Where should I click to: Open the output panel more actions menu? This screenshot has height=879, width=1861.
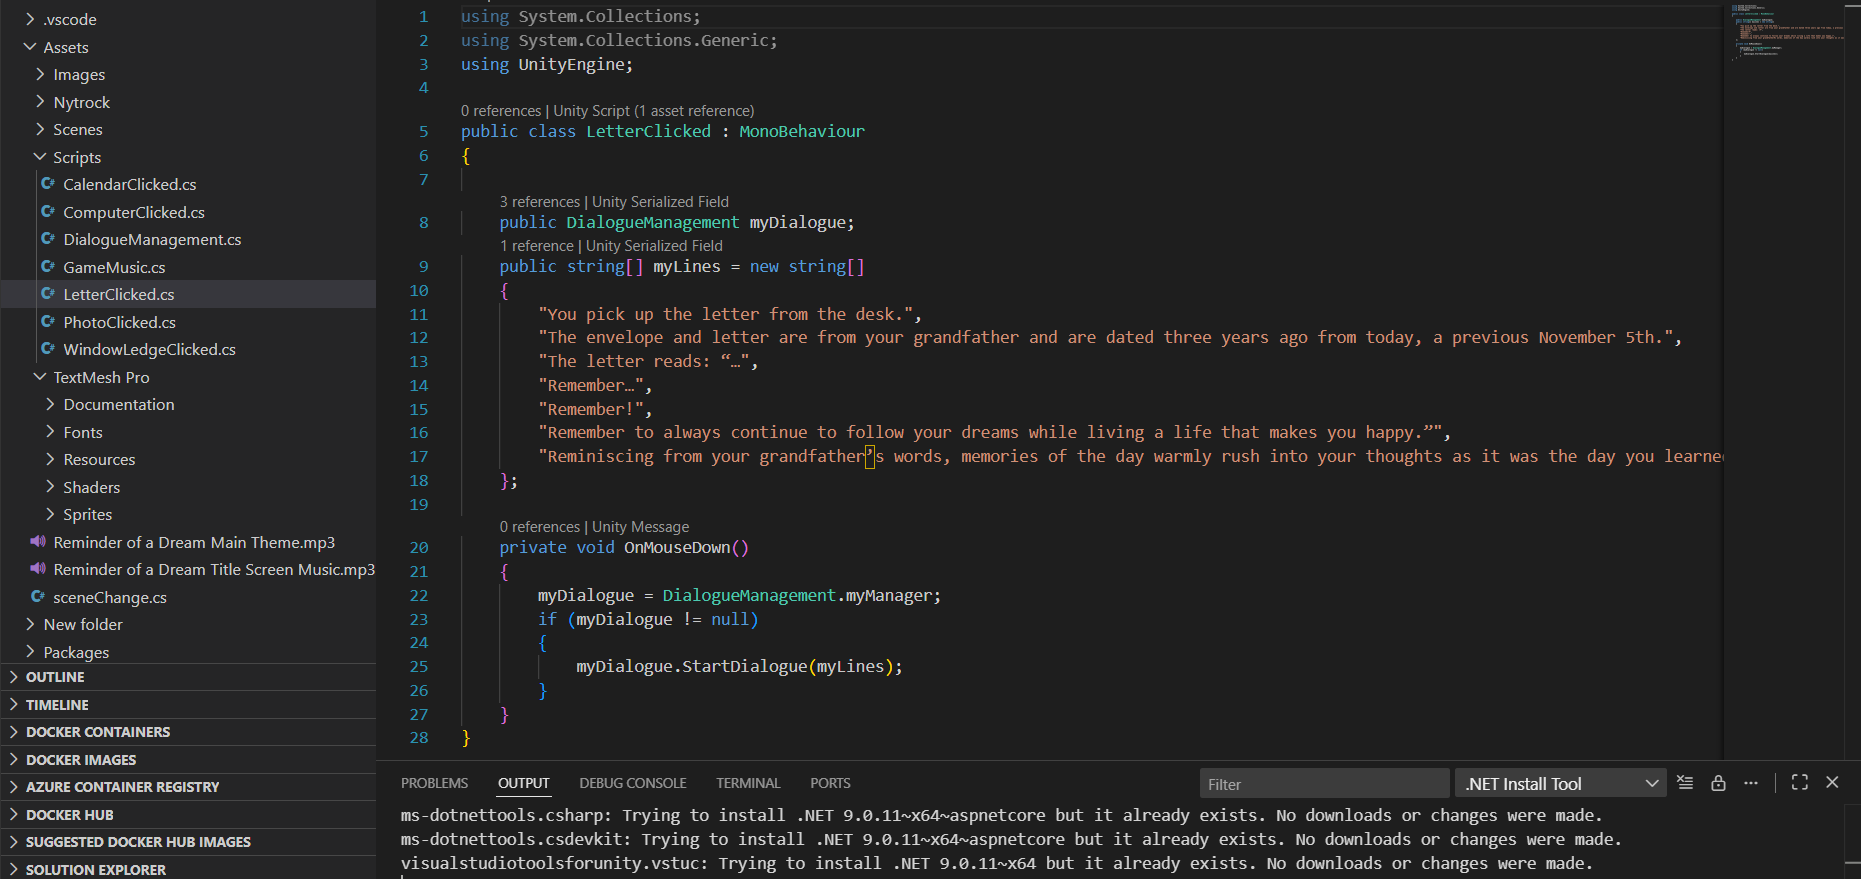pos(1751,783)
